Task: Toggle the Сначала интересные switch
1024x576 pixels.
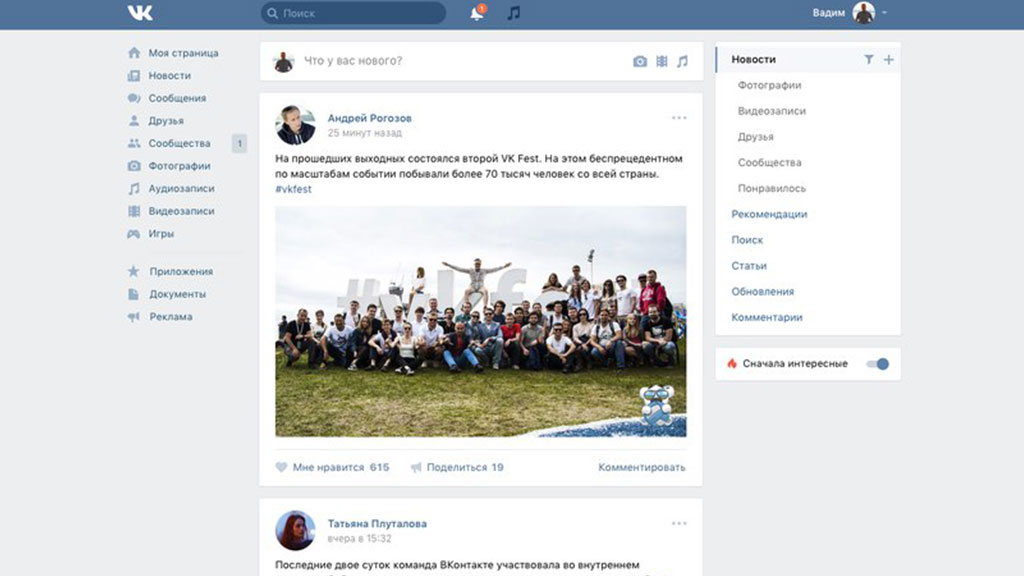Action: pyautogui.click(x=877, y=364)
